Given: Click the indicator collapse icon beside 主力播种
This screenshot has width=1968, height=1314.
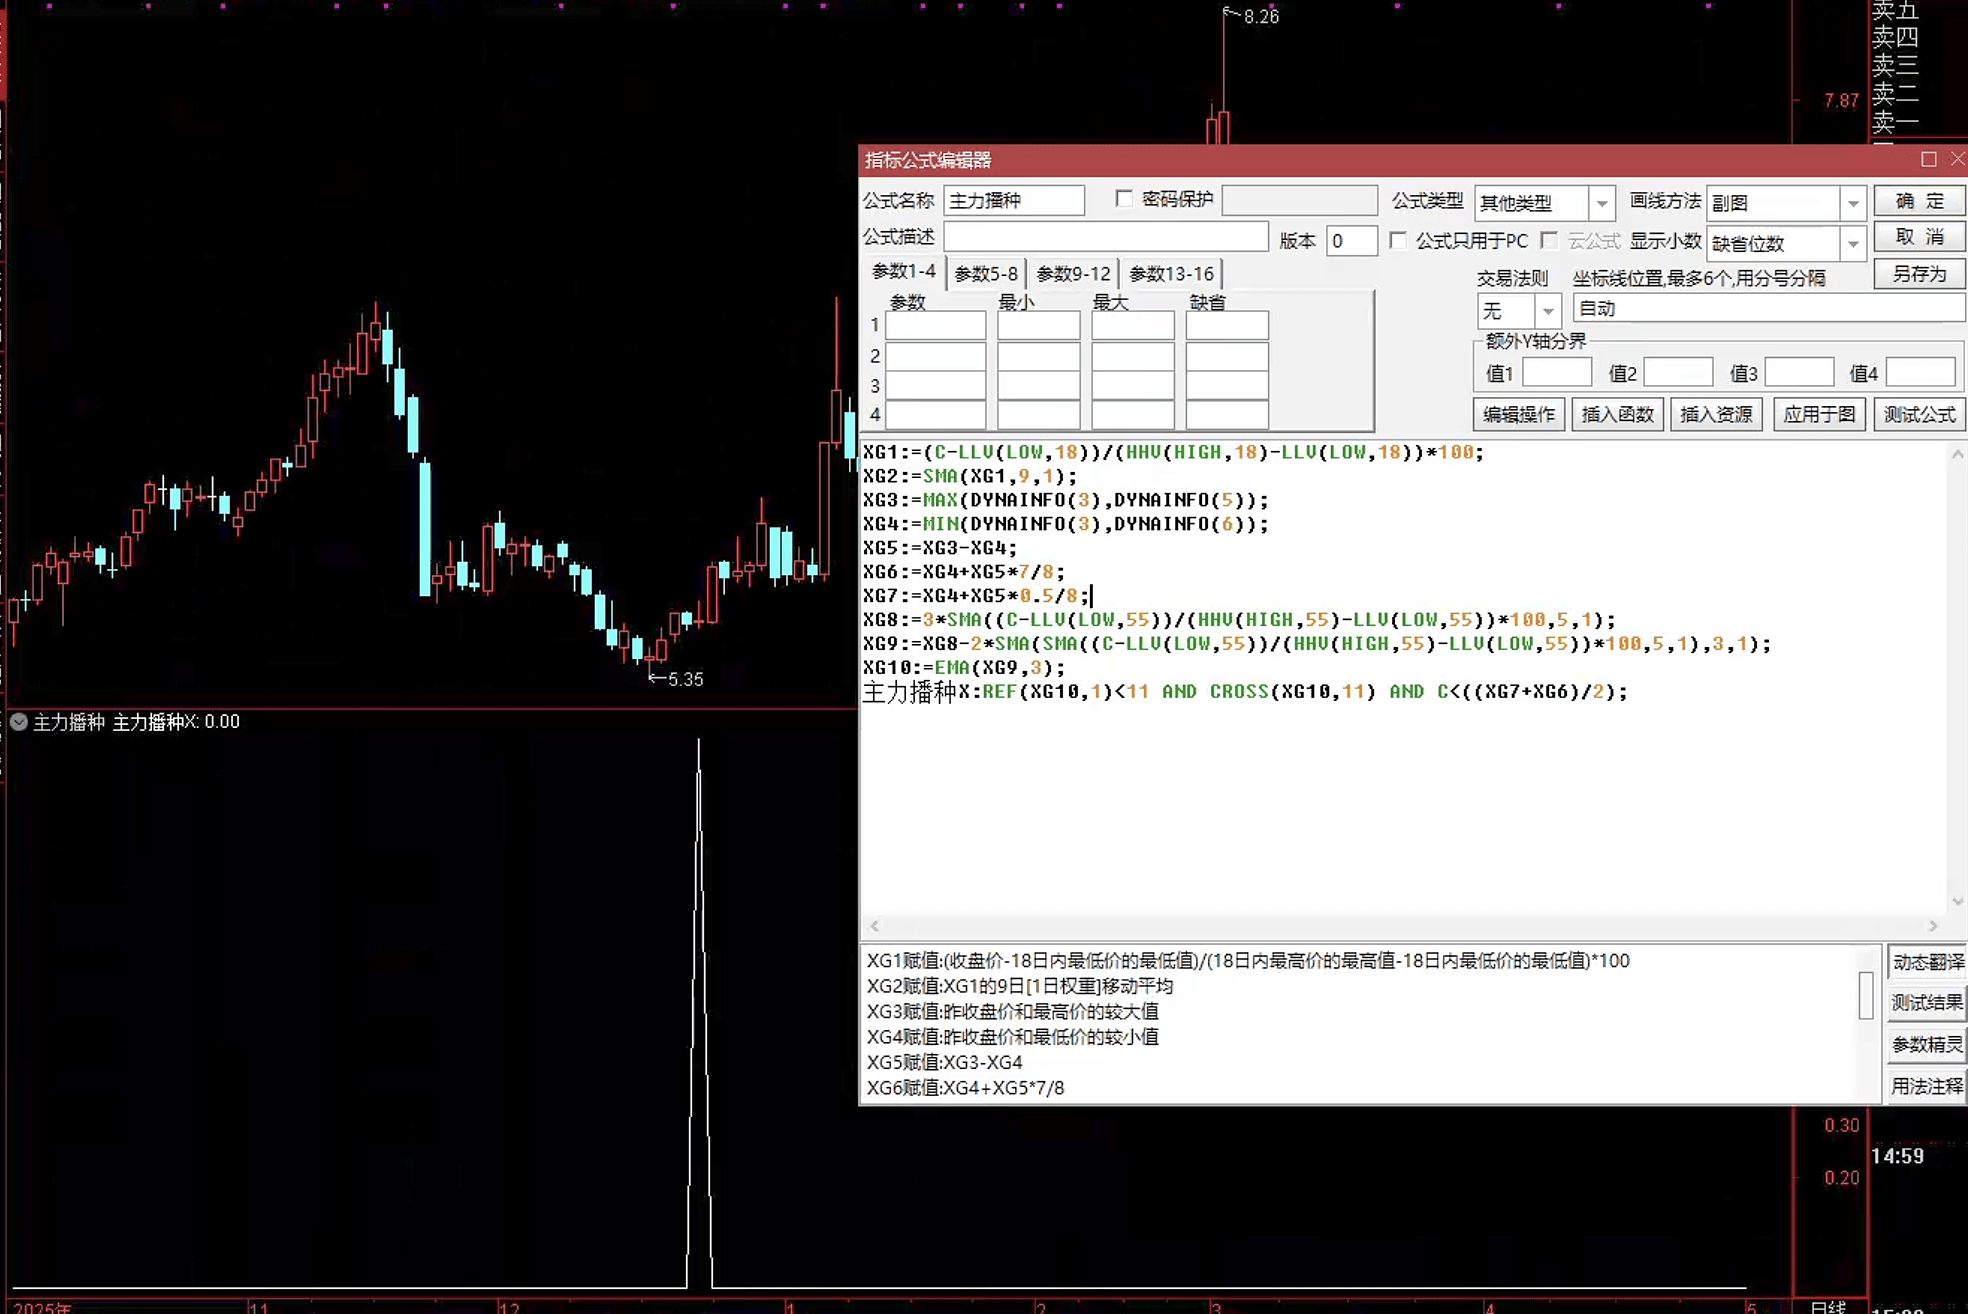Looking at the screenshot, I should tap(18, 722).
